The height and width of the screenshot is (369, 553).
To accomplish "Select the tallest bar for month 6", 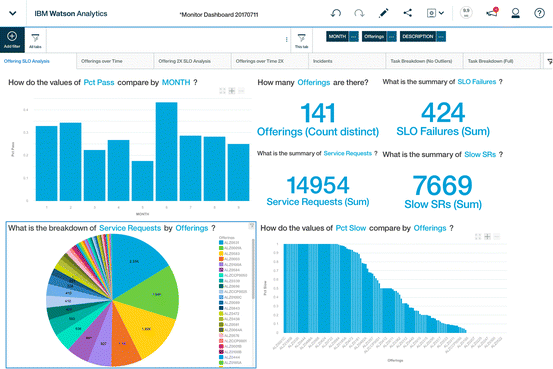I will 166,152.
